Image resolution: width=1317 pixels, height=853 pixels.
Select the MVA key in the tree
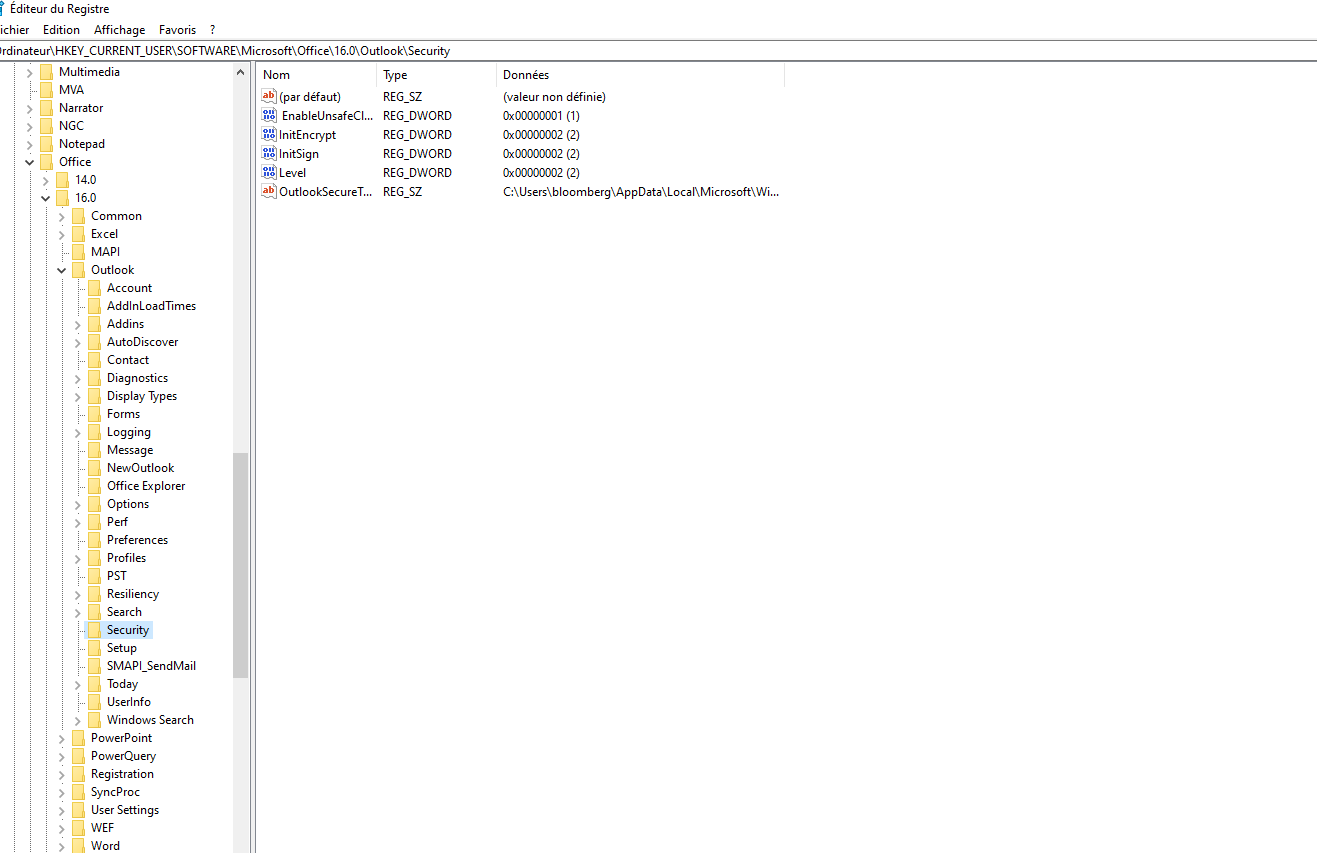pos(71,90)
